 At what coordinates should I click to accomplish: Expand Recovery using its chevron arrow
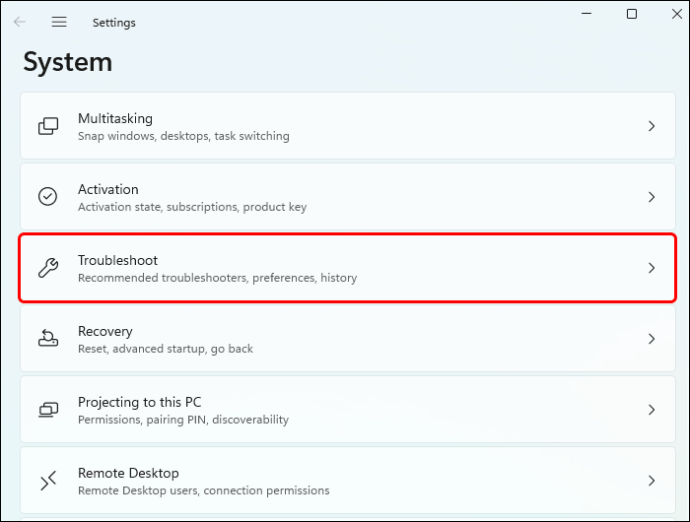(x=651, y=339)
